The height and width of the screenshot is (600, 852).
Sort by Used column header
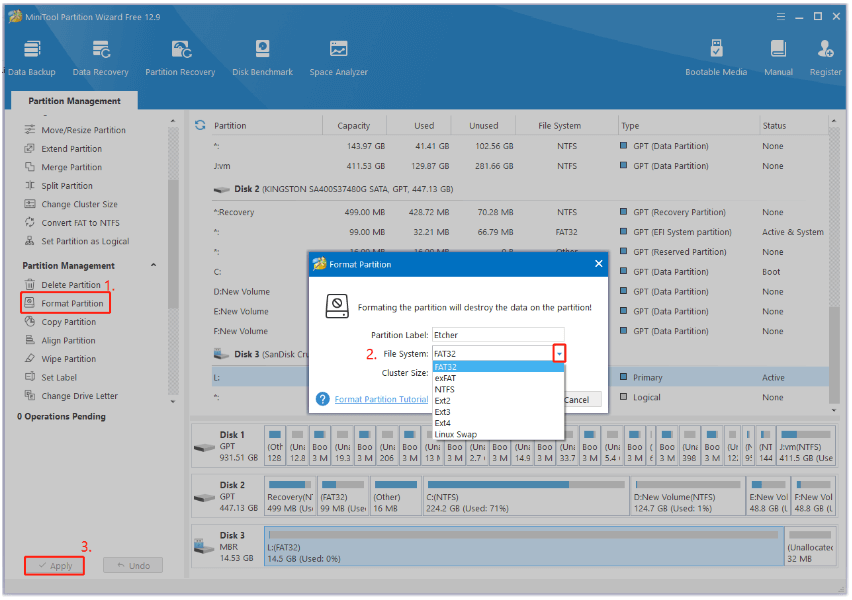tap(424, 126)
